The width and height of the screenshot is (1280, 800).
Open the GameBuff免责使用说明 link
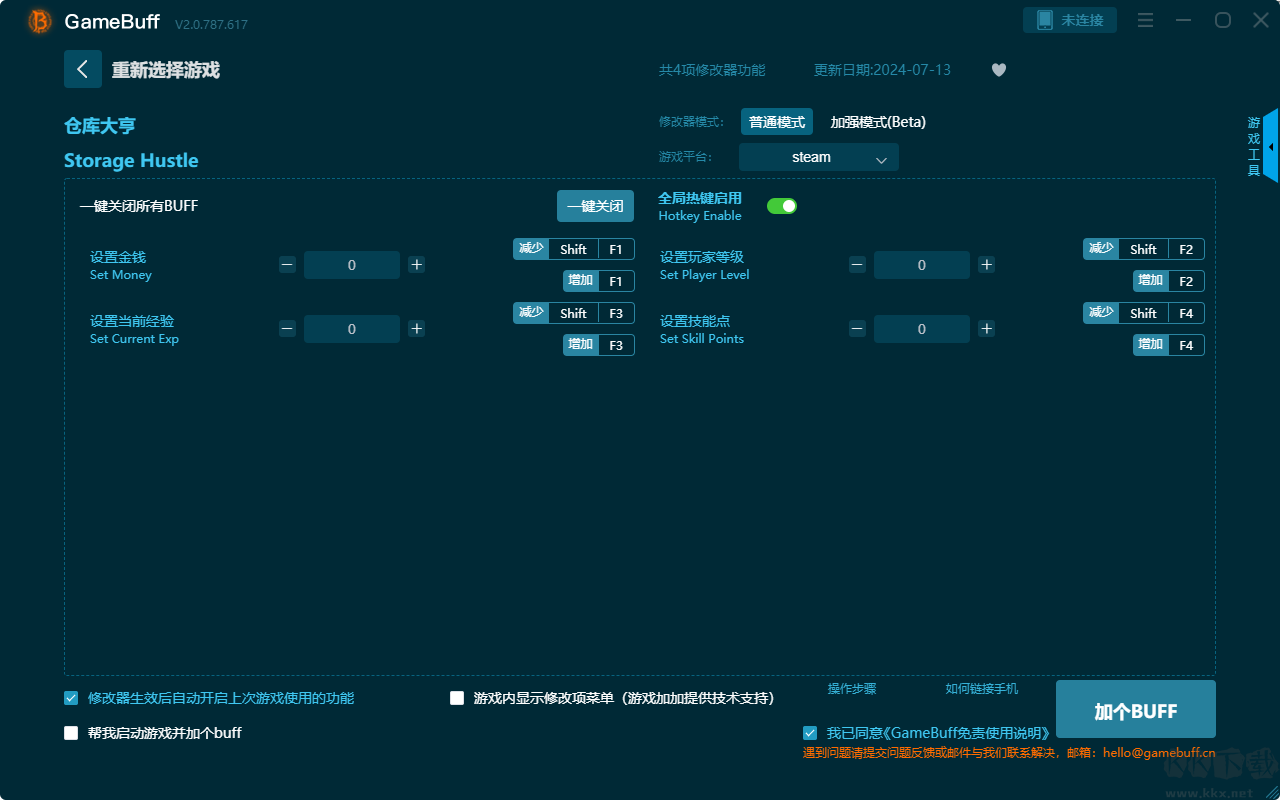(969, 733)
